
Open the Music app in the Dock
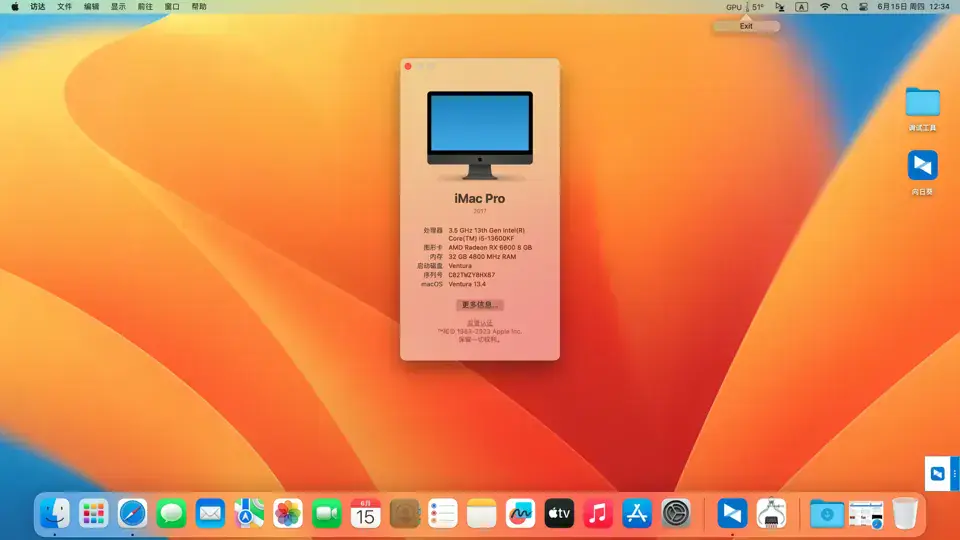(x=598, y=513)
